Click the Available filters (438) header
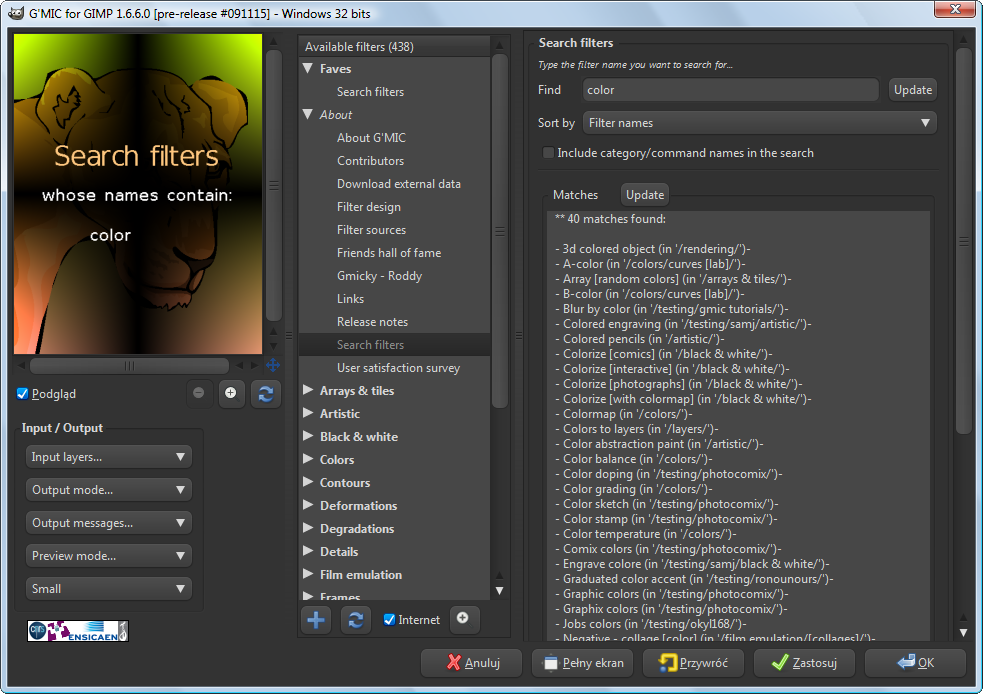 pos(395,46)
